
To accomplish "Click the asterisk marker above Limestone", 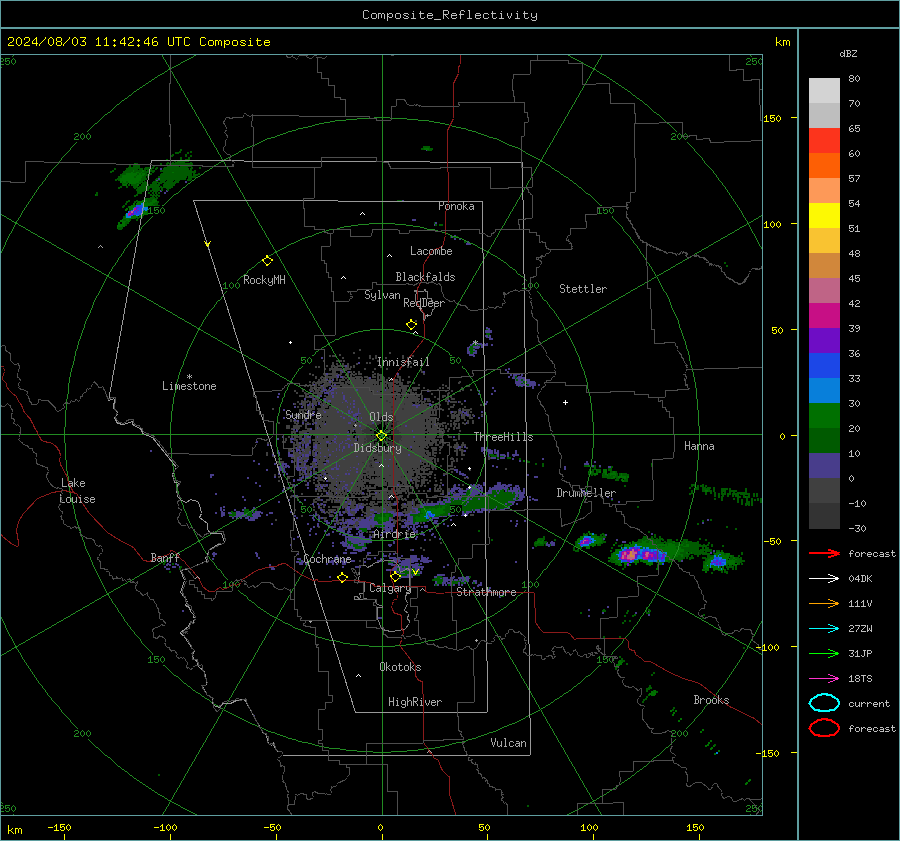I will point(189,377).
